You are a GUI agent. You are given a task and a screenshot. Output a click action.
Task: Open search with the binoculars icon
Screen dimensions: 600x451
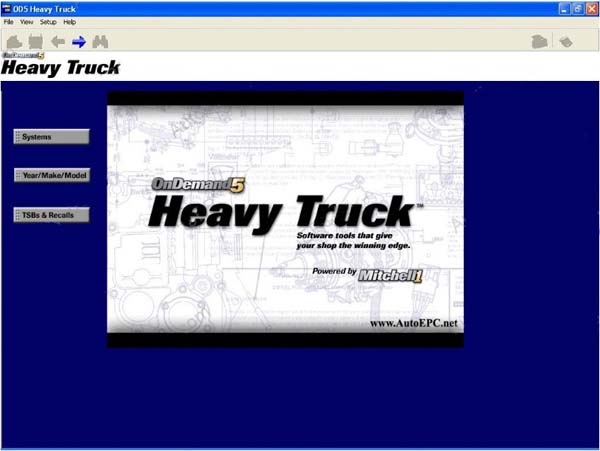tap(100, 41)
